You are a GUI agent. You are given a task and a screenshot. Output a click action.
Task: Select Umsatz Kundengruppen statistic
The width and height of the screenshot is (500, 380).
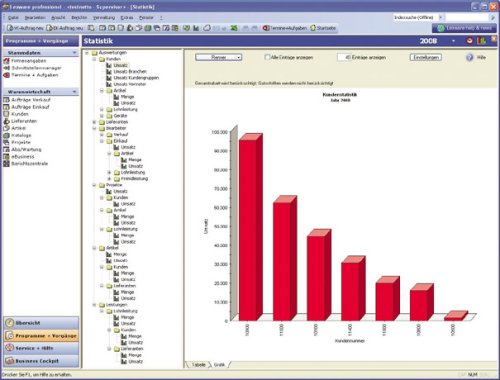136,78
